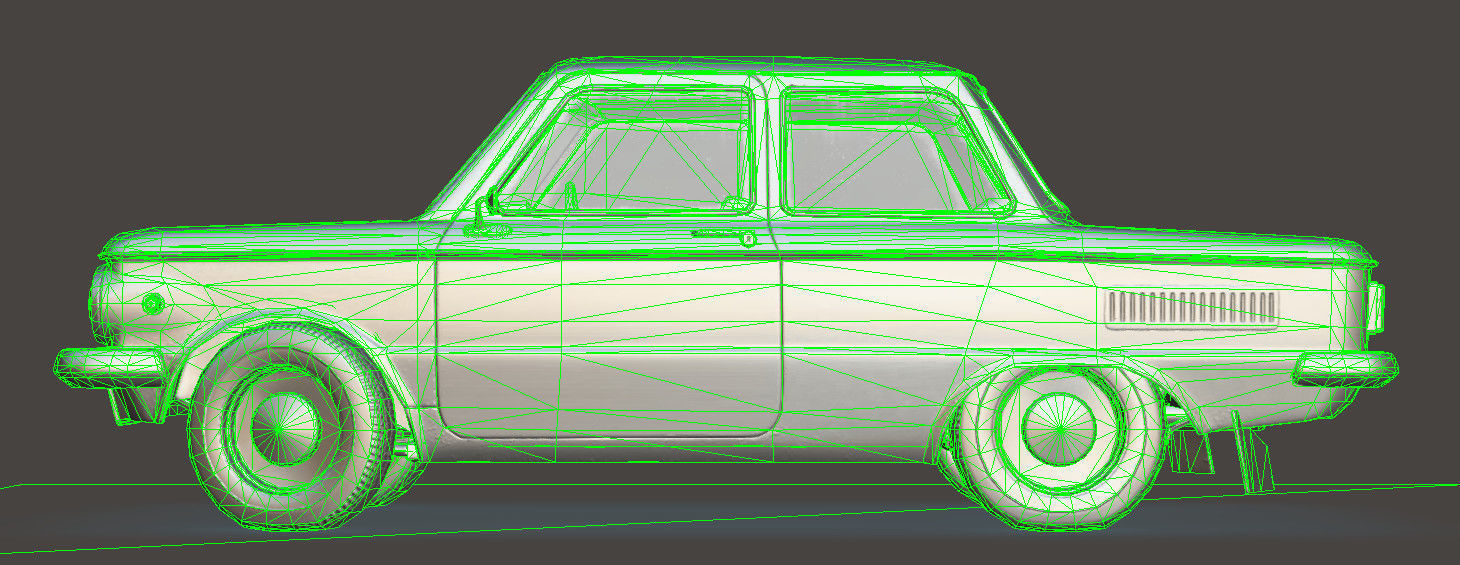
Task: Select the door handle on the car
Action: [723, 236]
